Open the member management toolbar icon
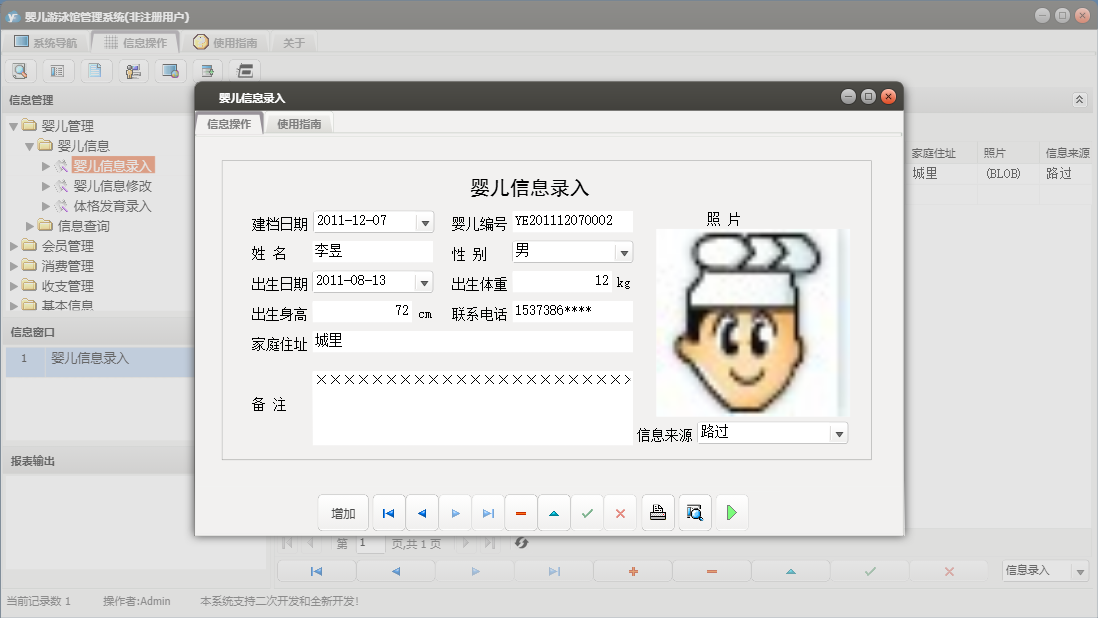The height and width of the screenshot is (618, 1098). (133, 70)
